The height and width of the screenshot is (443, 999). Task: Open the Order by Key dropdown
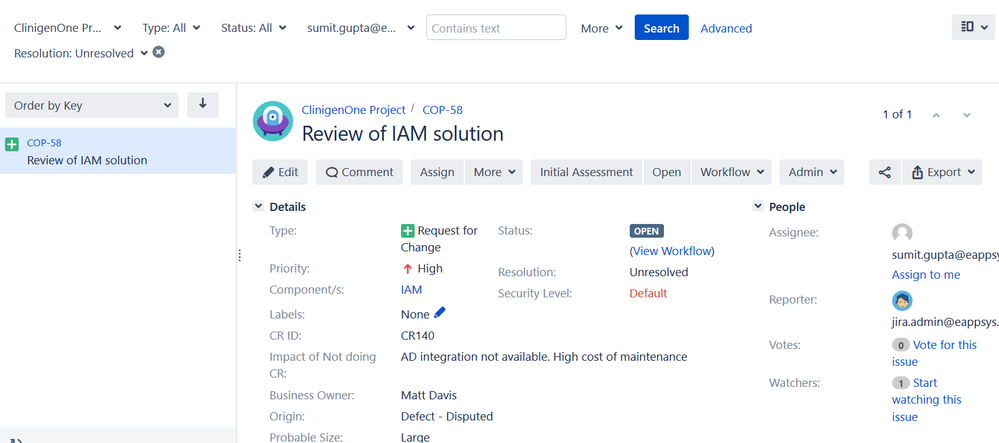tap(92, 105)
